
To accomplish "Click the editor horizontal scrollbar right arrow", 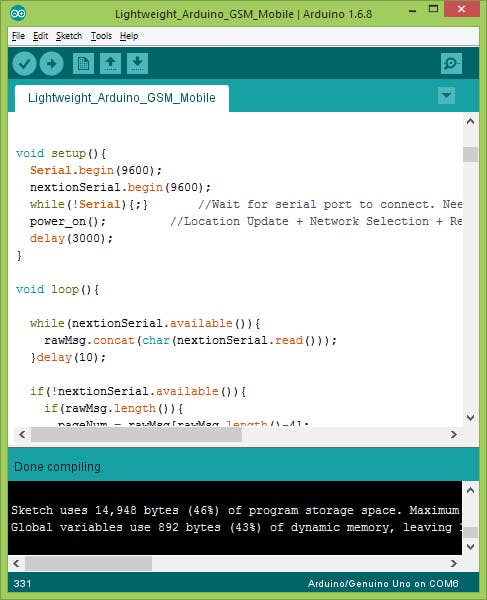I will 454,434.
